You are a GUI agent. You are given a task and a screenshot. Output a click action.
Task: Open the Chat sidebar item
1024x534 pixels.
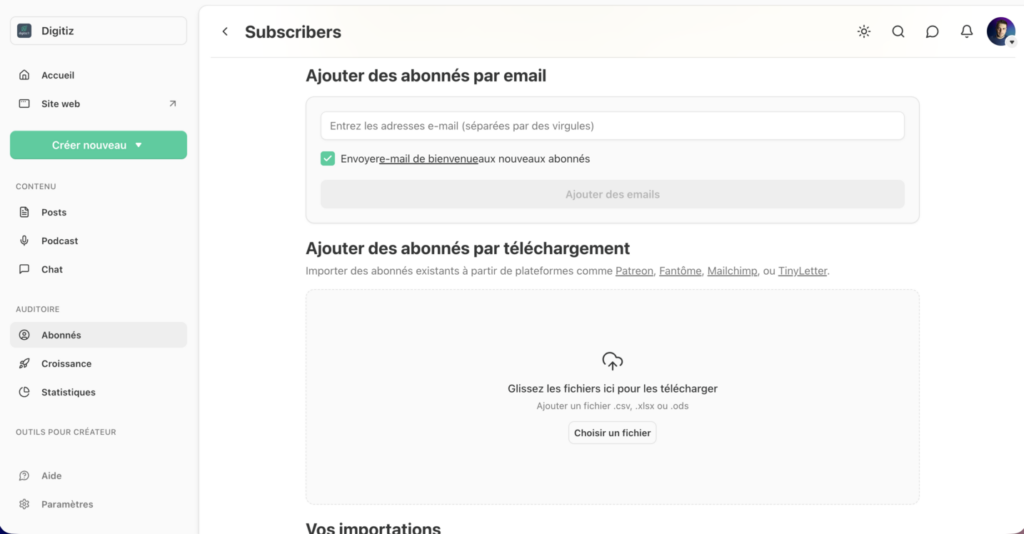coord(99,269)
